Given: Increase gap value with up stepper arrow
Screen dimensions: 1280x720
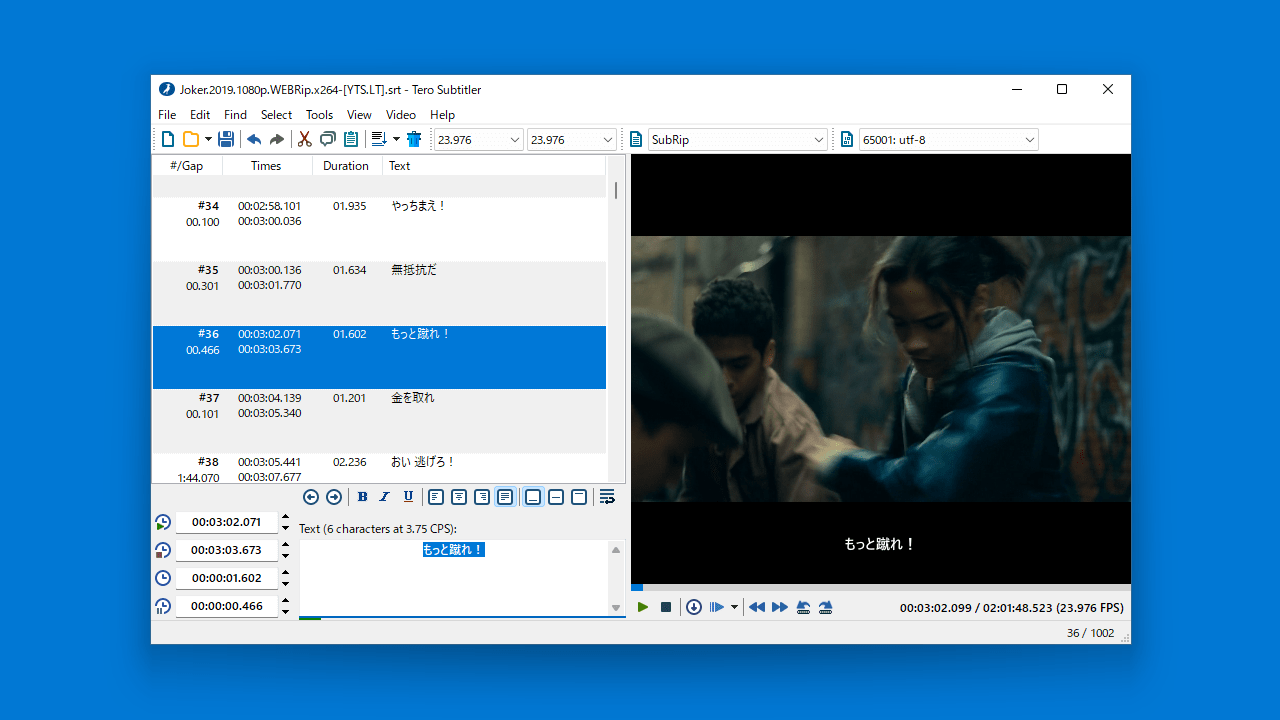Looking at the screenshot, I should (286, 600).
